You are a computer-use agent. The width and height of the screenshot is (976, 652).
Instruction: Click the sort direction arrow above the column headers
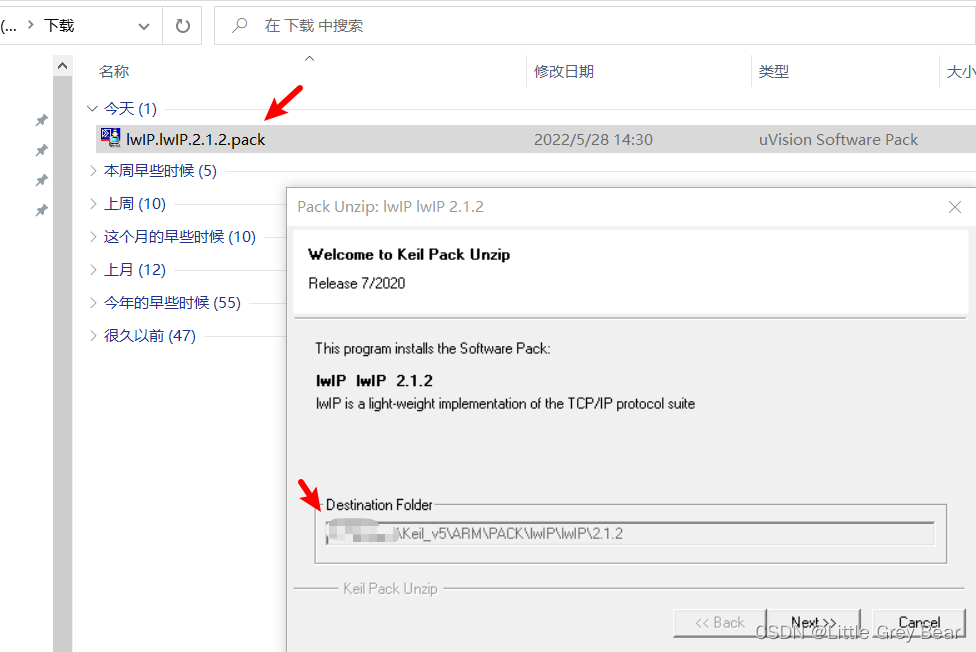point(309,59)
